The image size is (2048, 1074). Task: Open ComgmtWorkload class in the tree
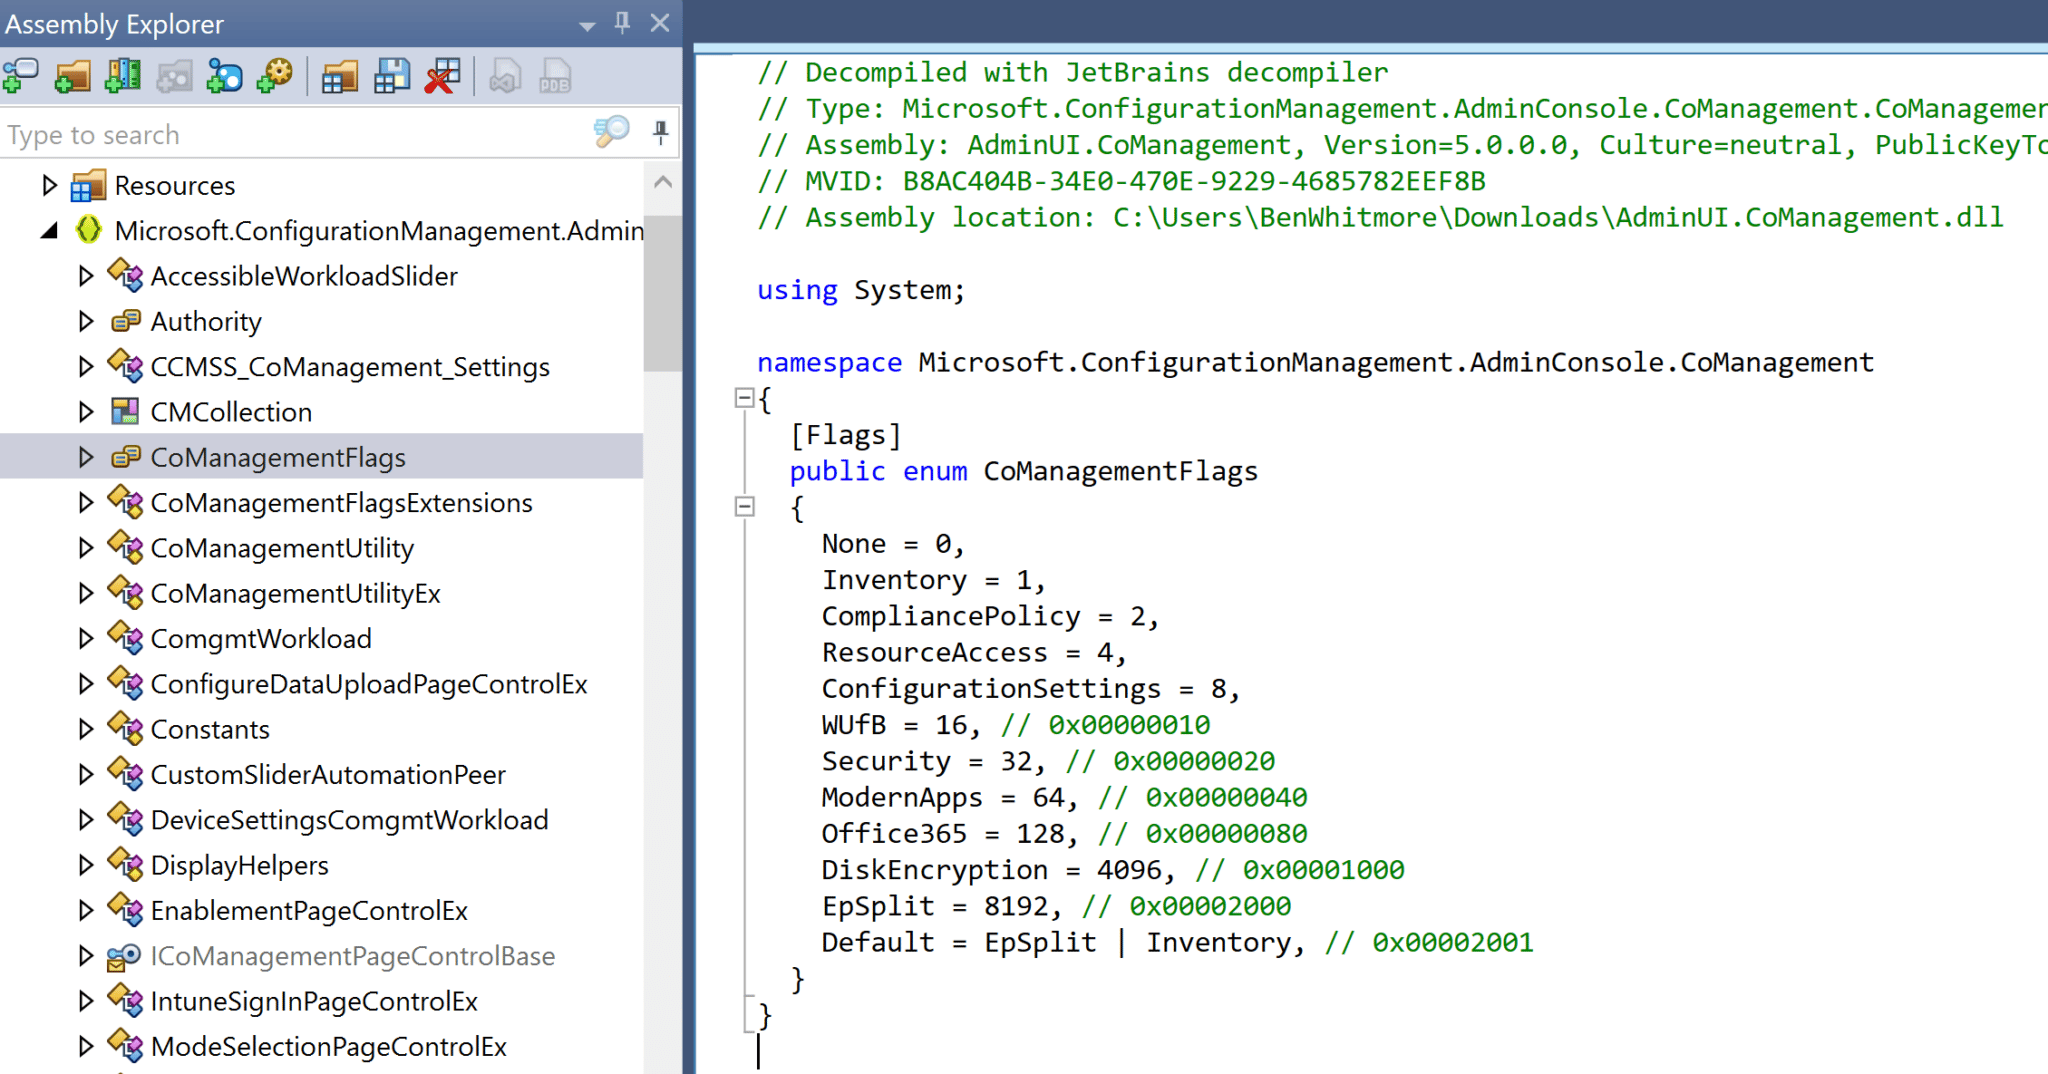[261, 639]
